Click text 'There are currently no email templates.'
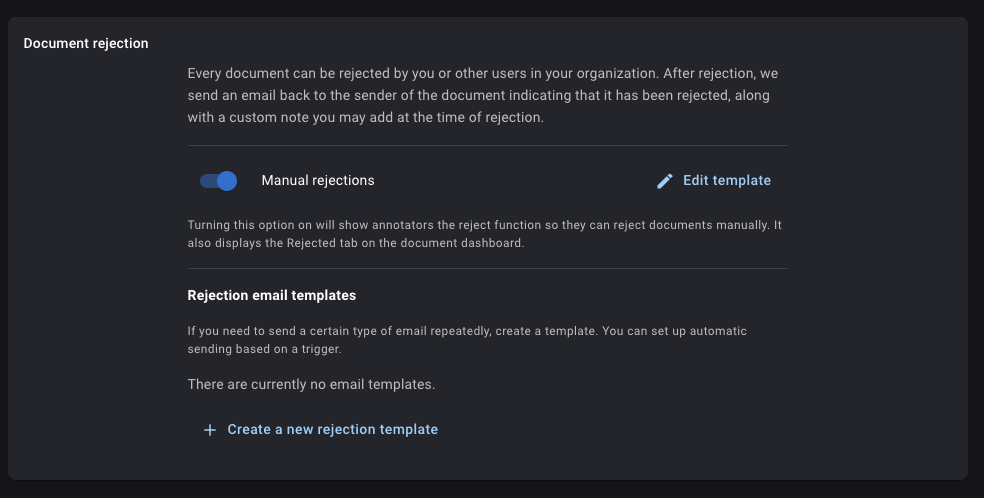This screenshot has height=498, width=984. click(x=311, y=384)
